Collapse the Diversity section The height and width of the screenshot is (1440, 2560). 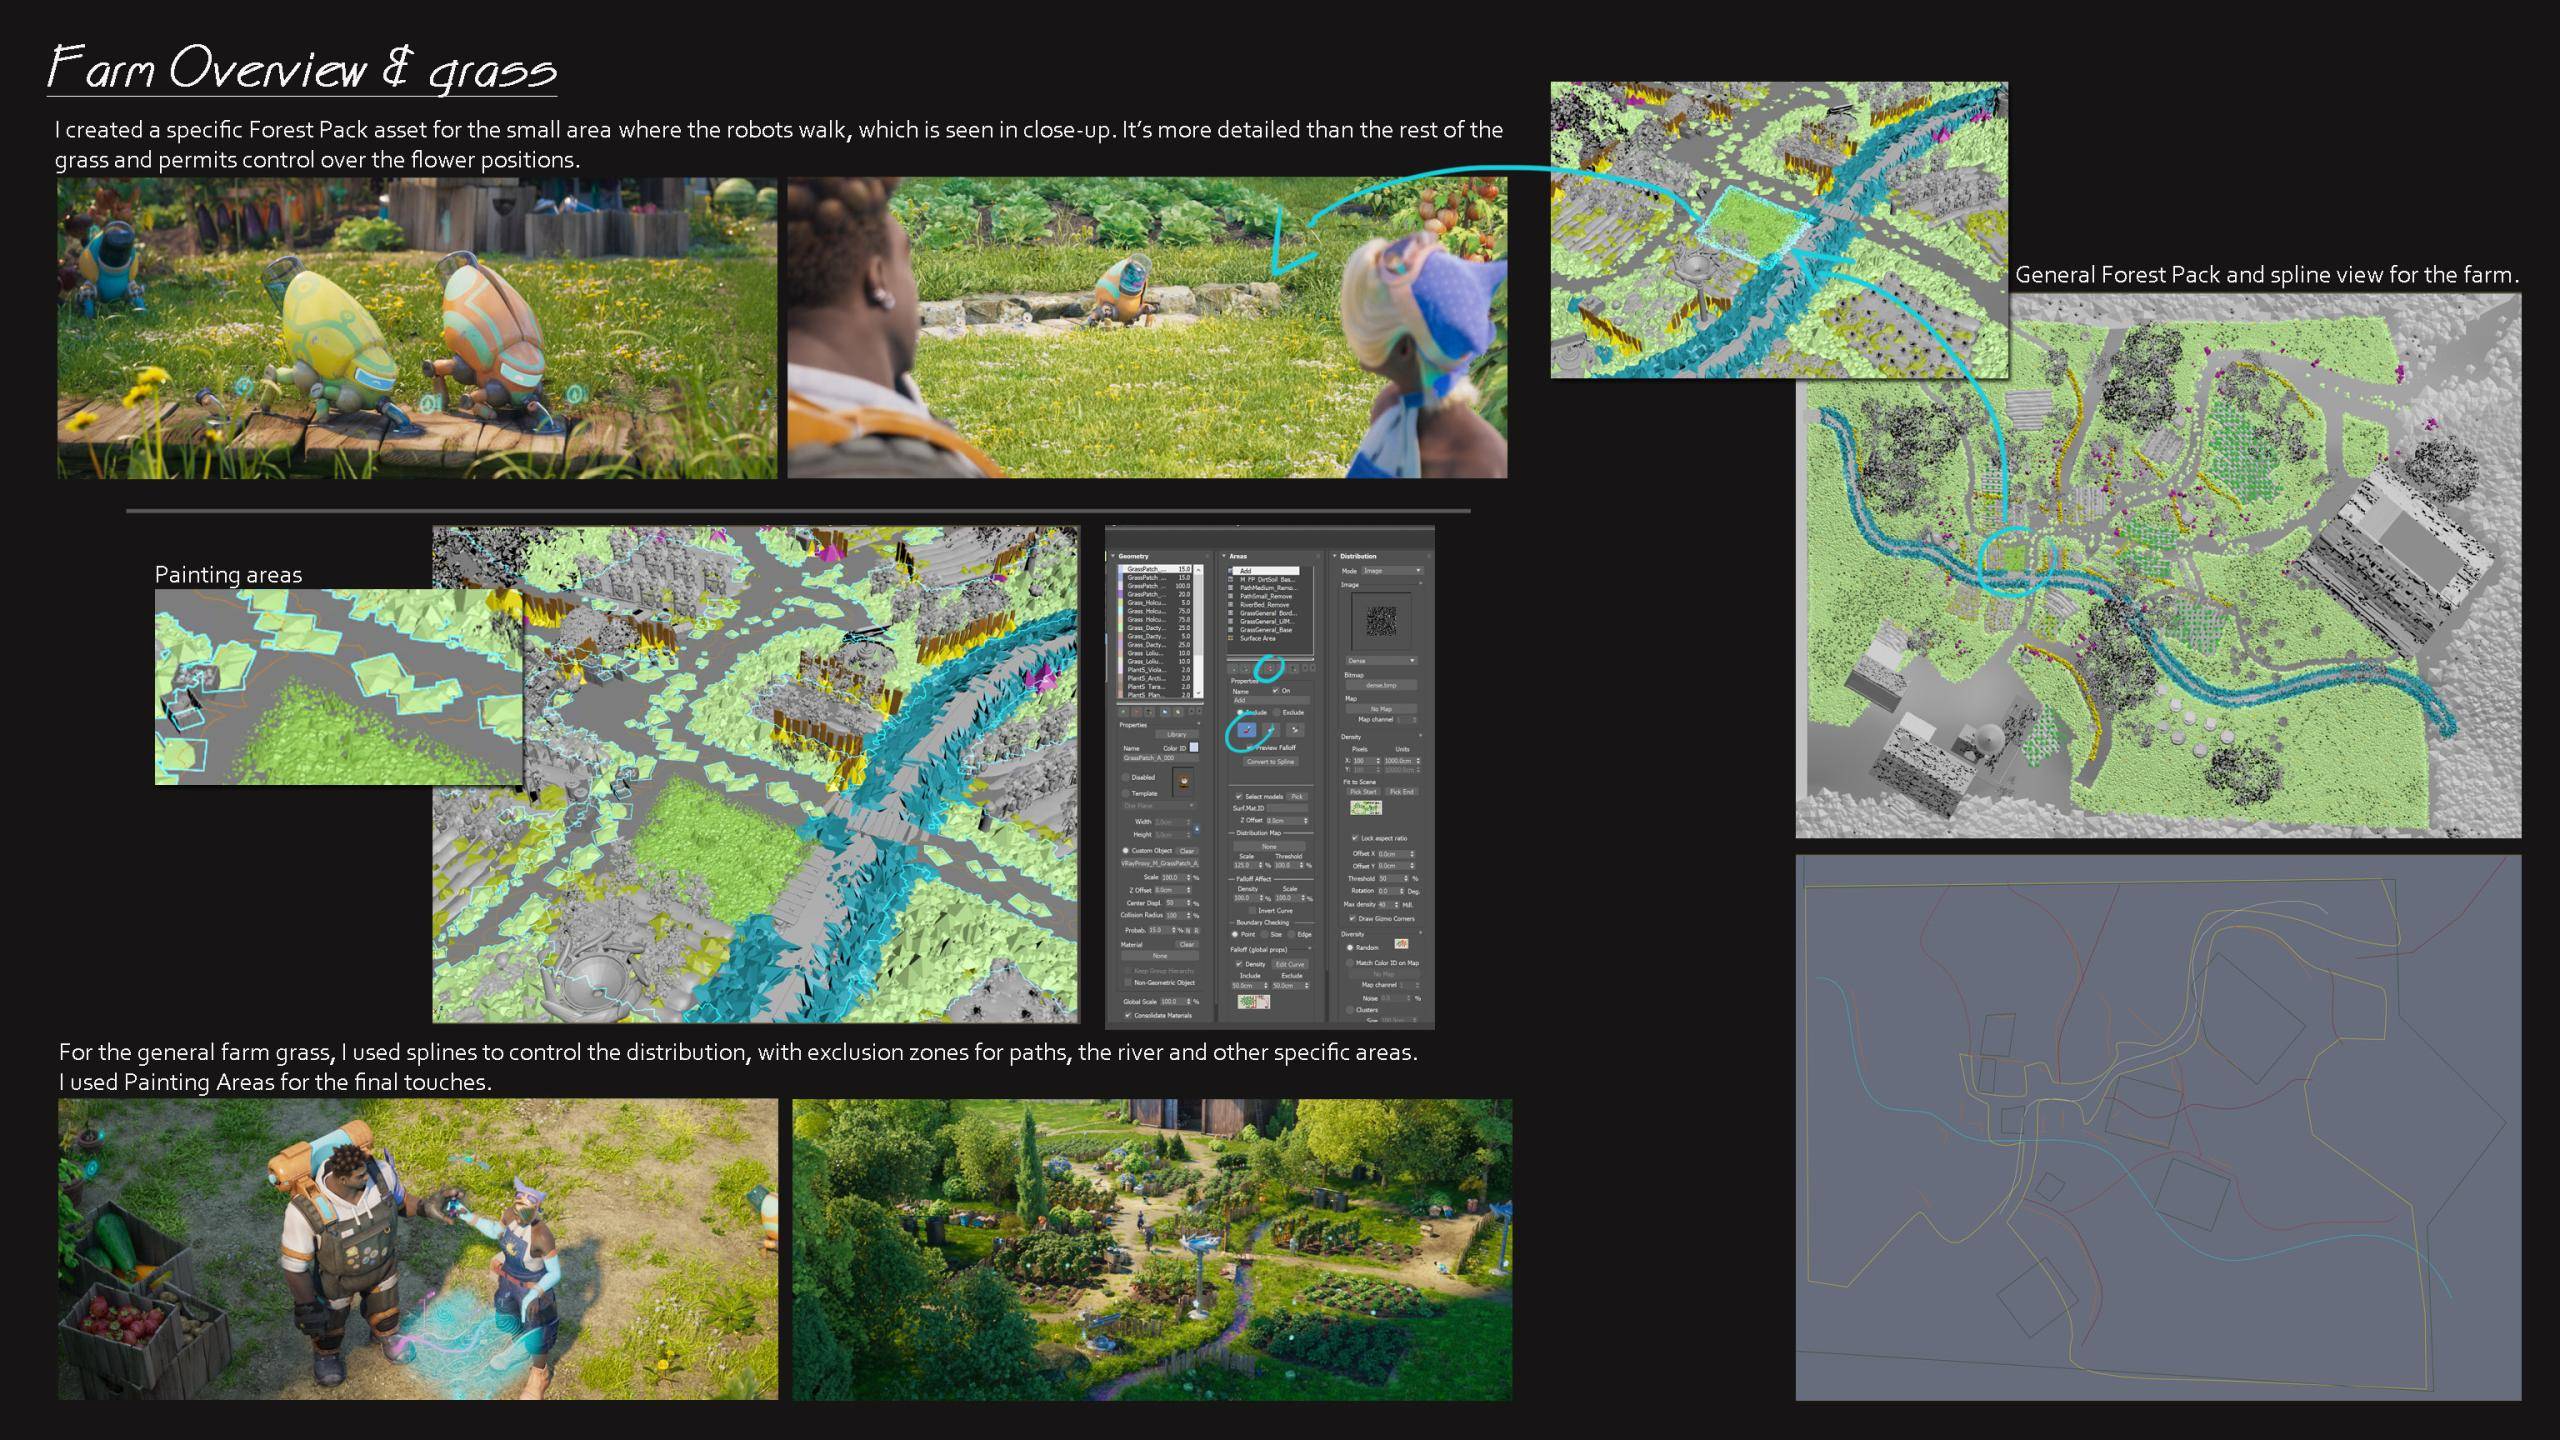[x=1420, y=933]
